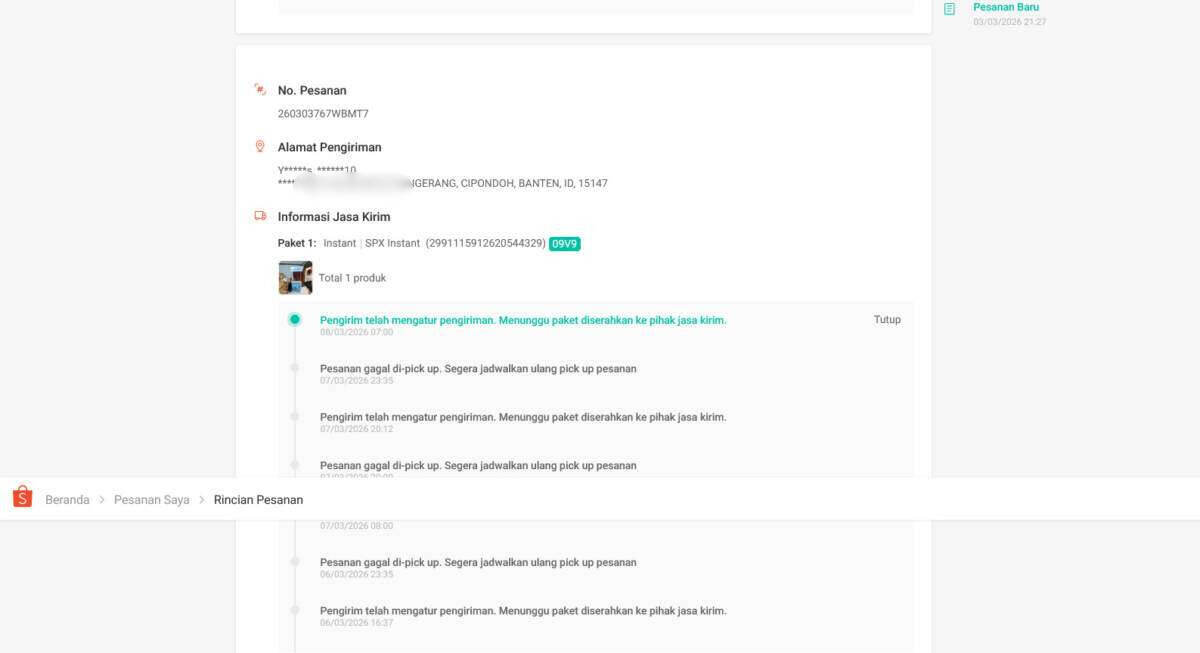Click the Pesanan Baru status label
The image size is (1200, 653).
[1005, 7]
